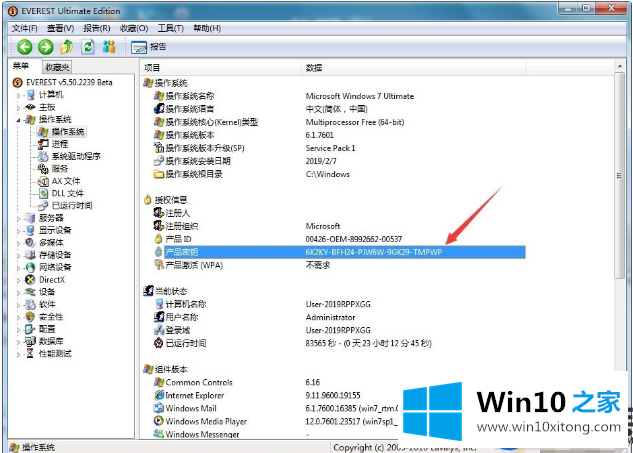Open the 文件(F) menu
The width and height of the screenshot is (633, 453).
click(x=24, y=28)
